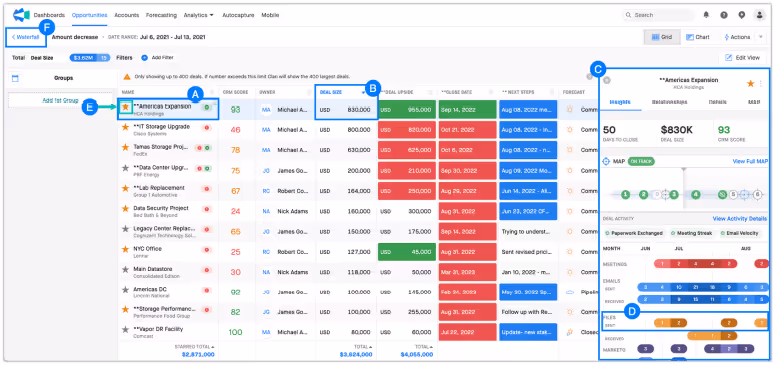Open the user profile avatar icon
Viewport: 773px width, 365px height.
tap(760, 15)
